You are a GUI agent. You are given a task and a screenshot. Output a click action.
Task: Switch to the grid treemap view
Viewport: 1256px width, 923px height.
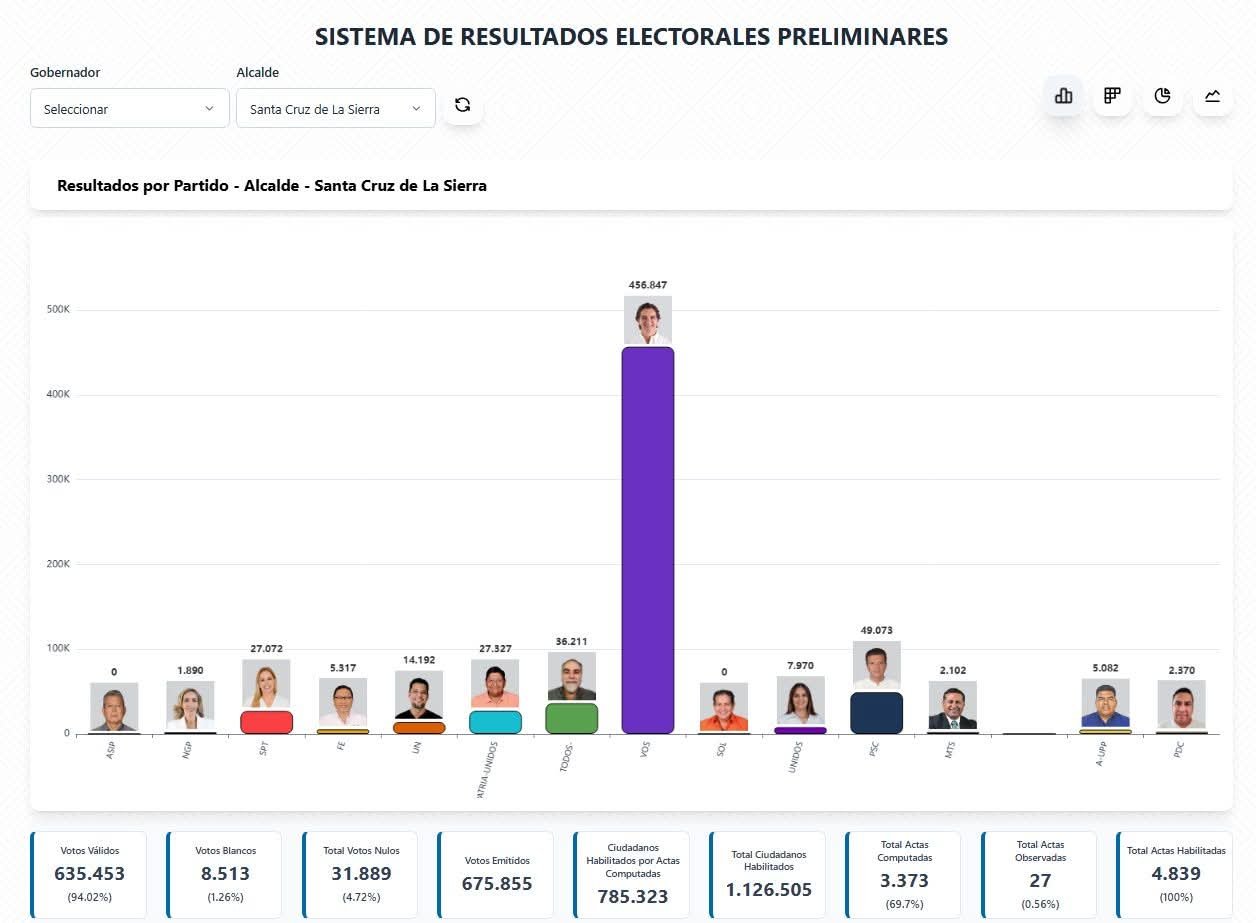(x=1112, y=96)
